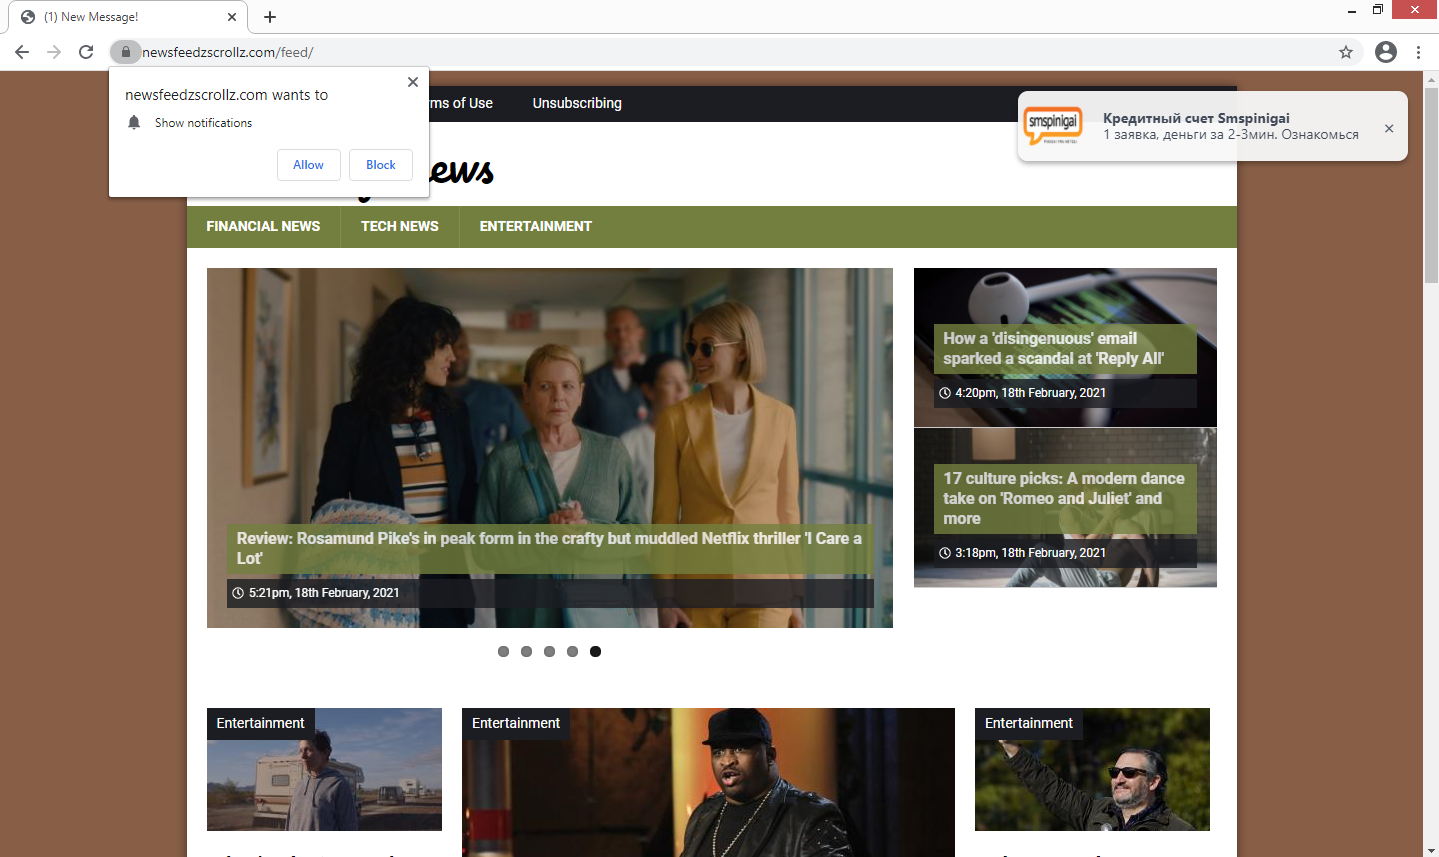The width and height of the screenshot is (1439, 857).
Task: Click the Unsubscribing link
Action: point(577,103)
